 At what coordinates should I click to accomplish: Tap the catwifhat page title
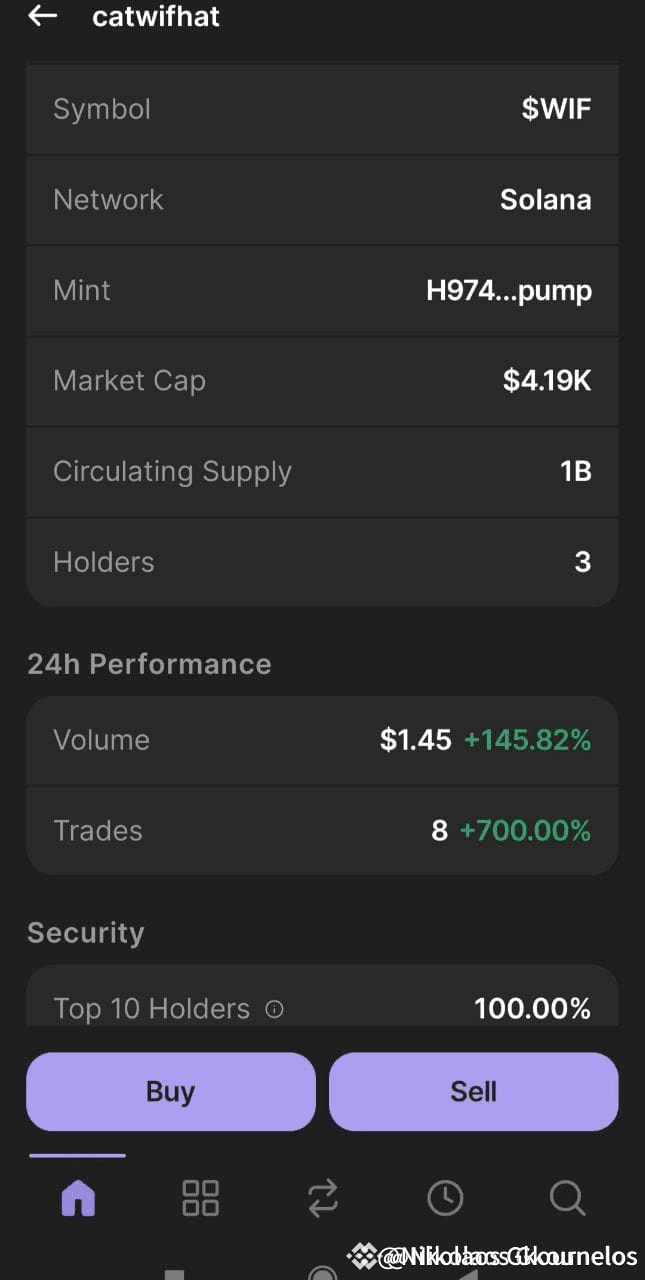(x=156, y=16)
